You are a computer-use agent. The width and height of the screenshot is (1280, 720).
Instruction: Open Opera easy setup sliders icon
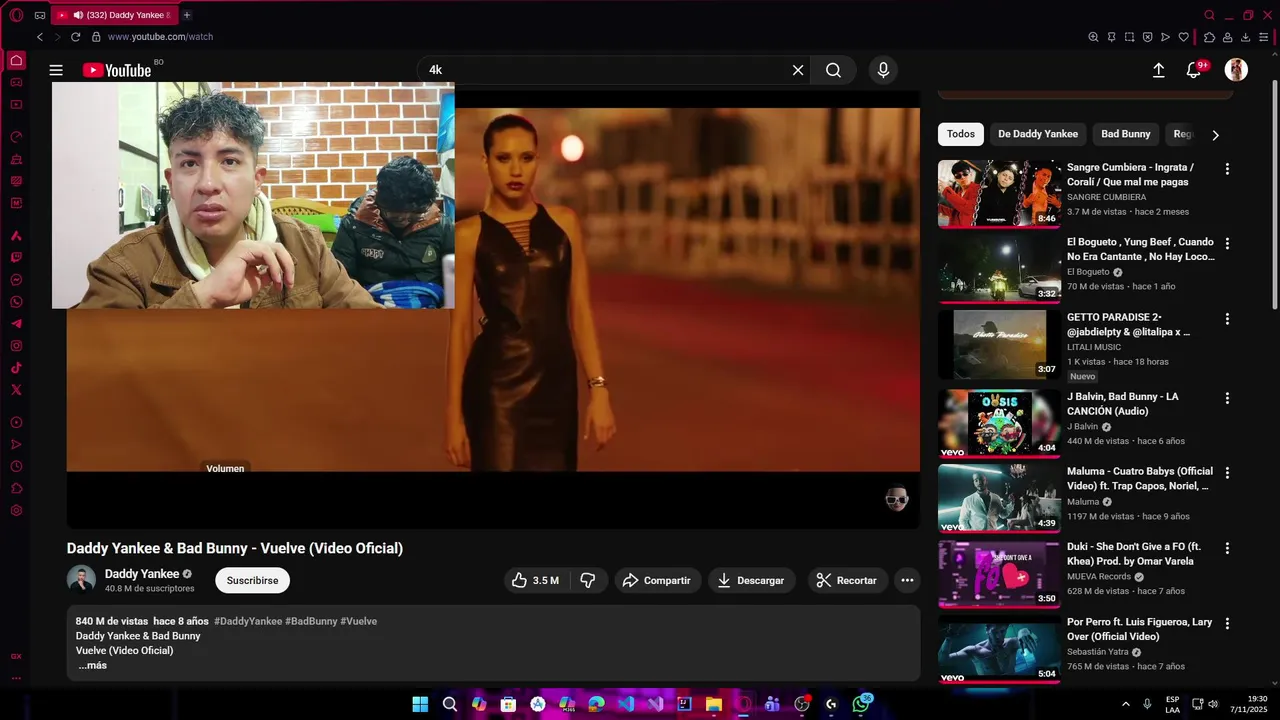click(x=1264, y=37)
